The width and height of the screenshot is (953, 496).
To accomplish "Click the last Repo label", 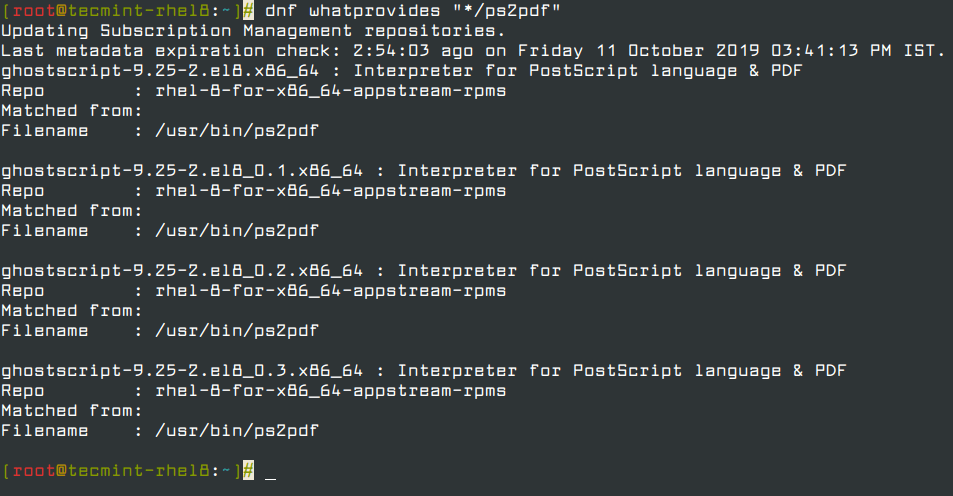I will (x=23, y=391).
